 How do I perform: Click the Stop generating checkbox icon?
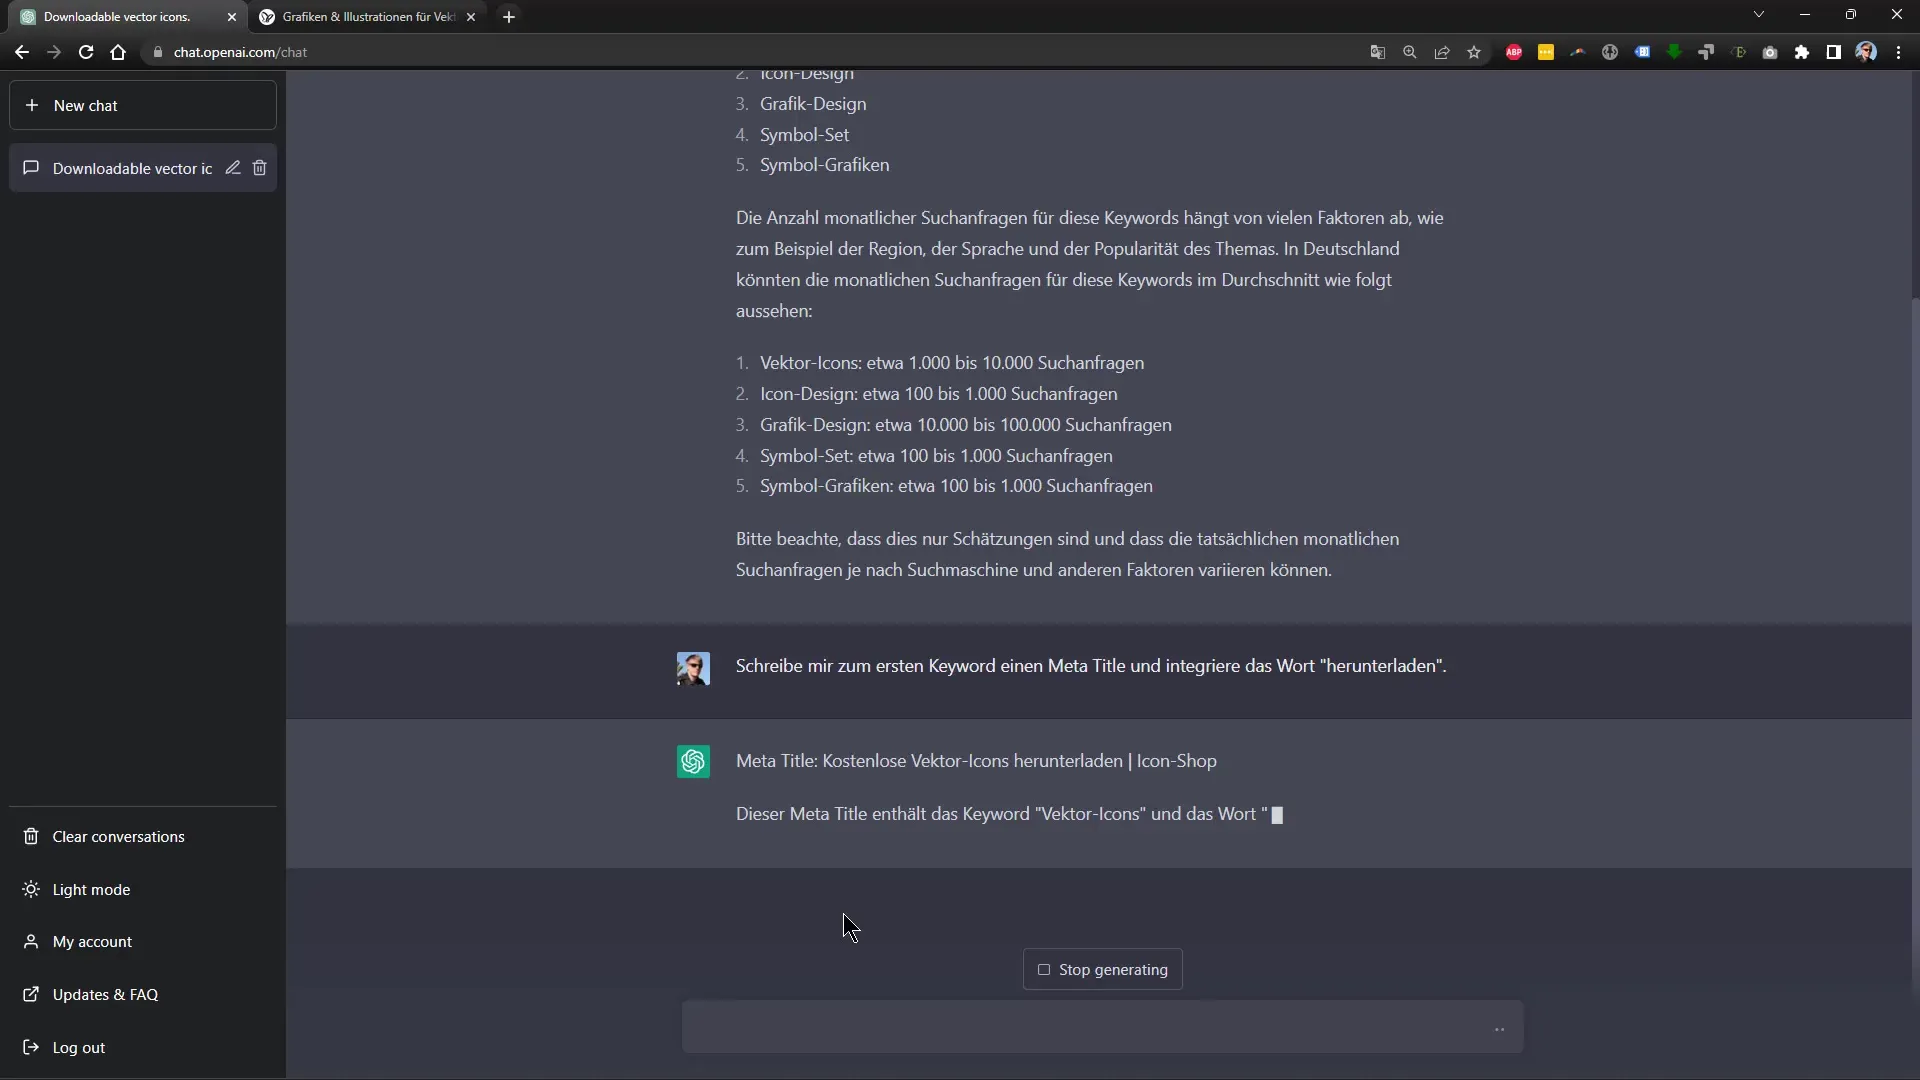coord(1044,971)
